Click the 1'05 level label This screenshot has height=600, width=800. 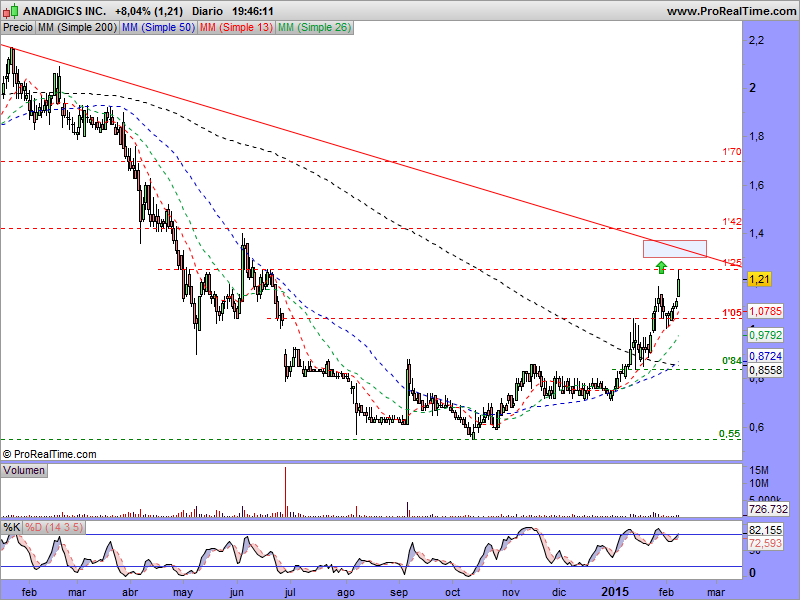coord(732,313)
